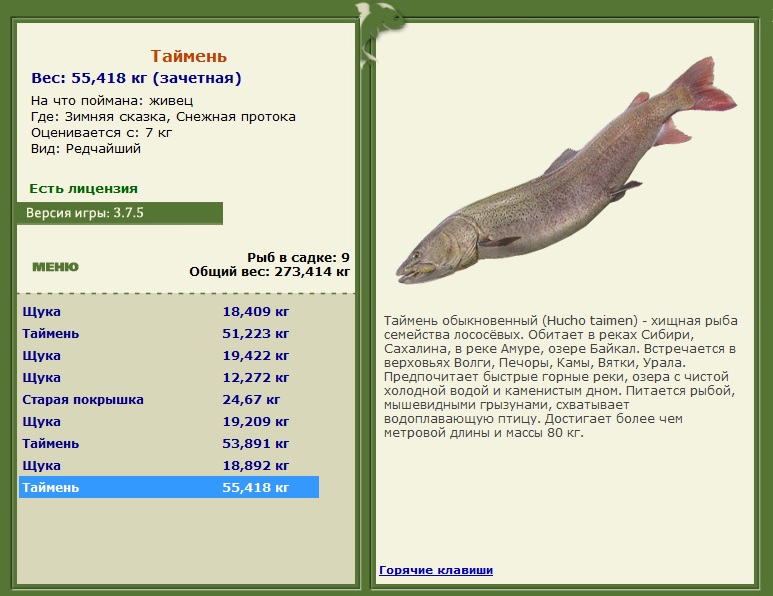Select the highlighted Таймень 55,418 кг entry

click(169, 487)
